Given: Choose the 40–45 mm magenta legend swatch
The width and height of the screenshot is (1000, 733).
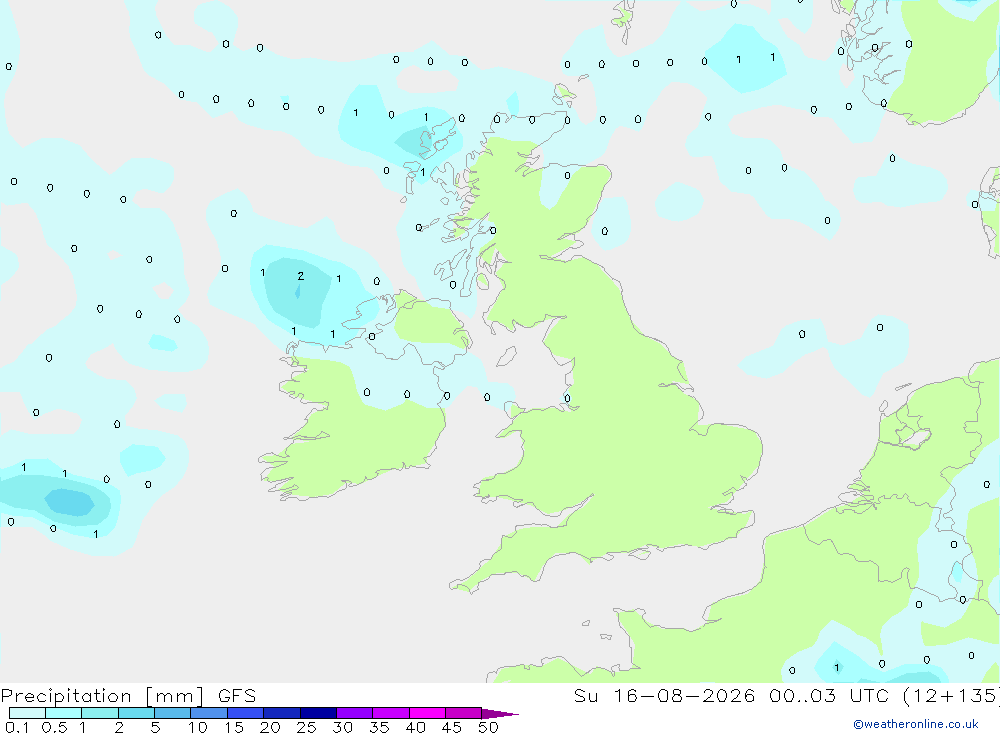Looking at the screenshot, I should point(427,713).
